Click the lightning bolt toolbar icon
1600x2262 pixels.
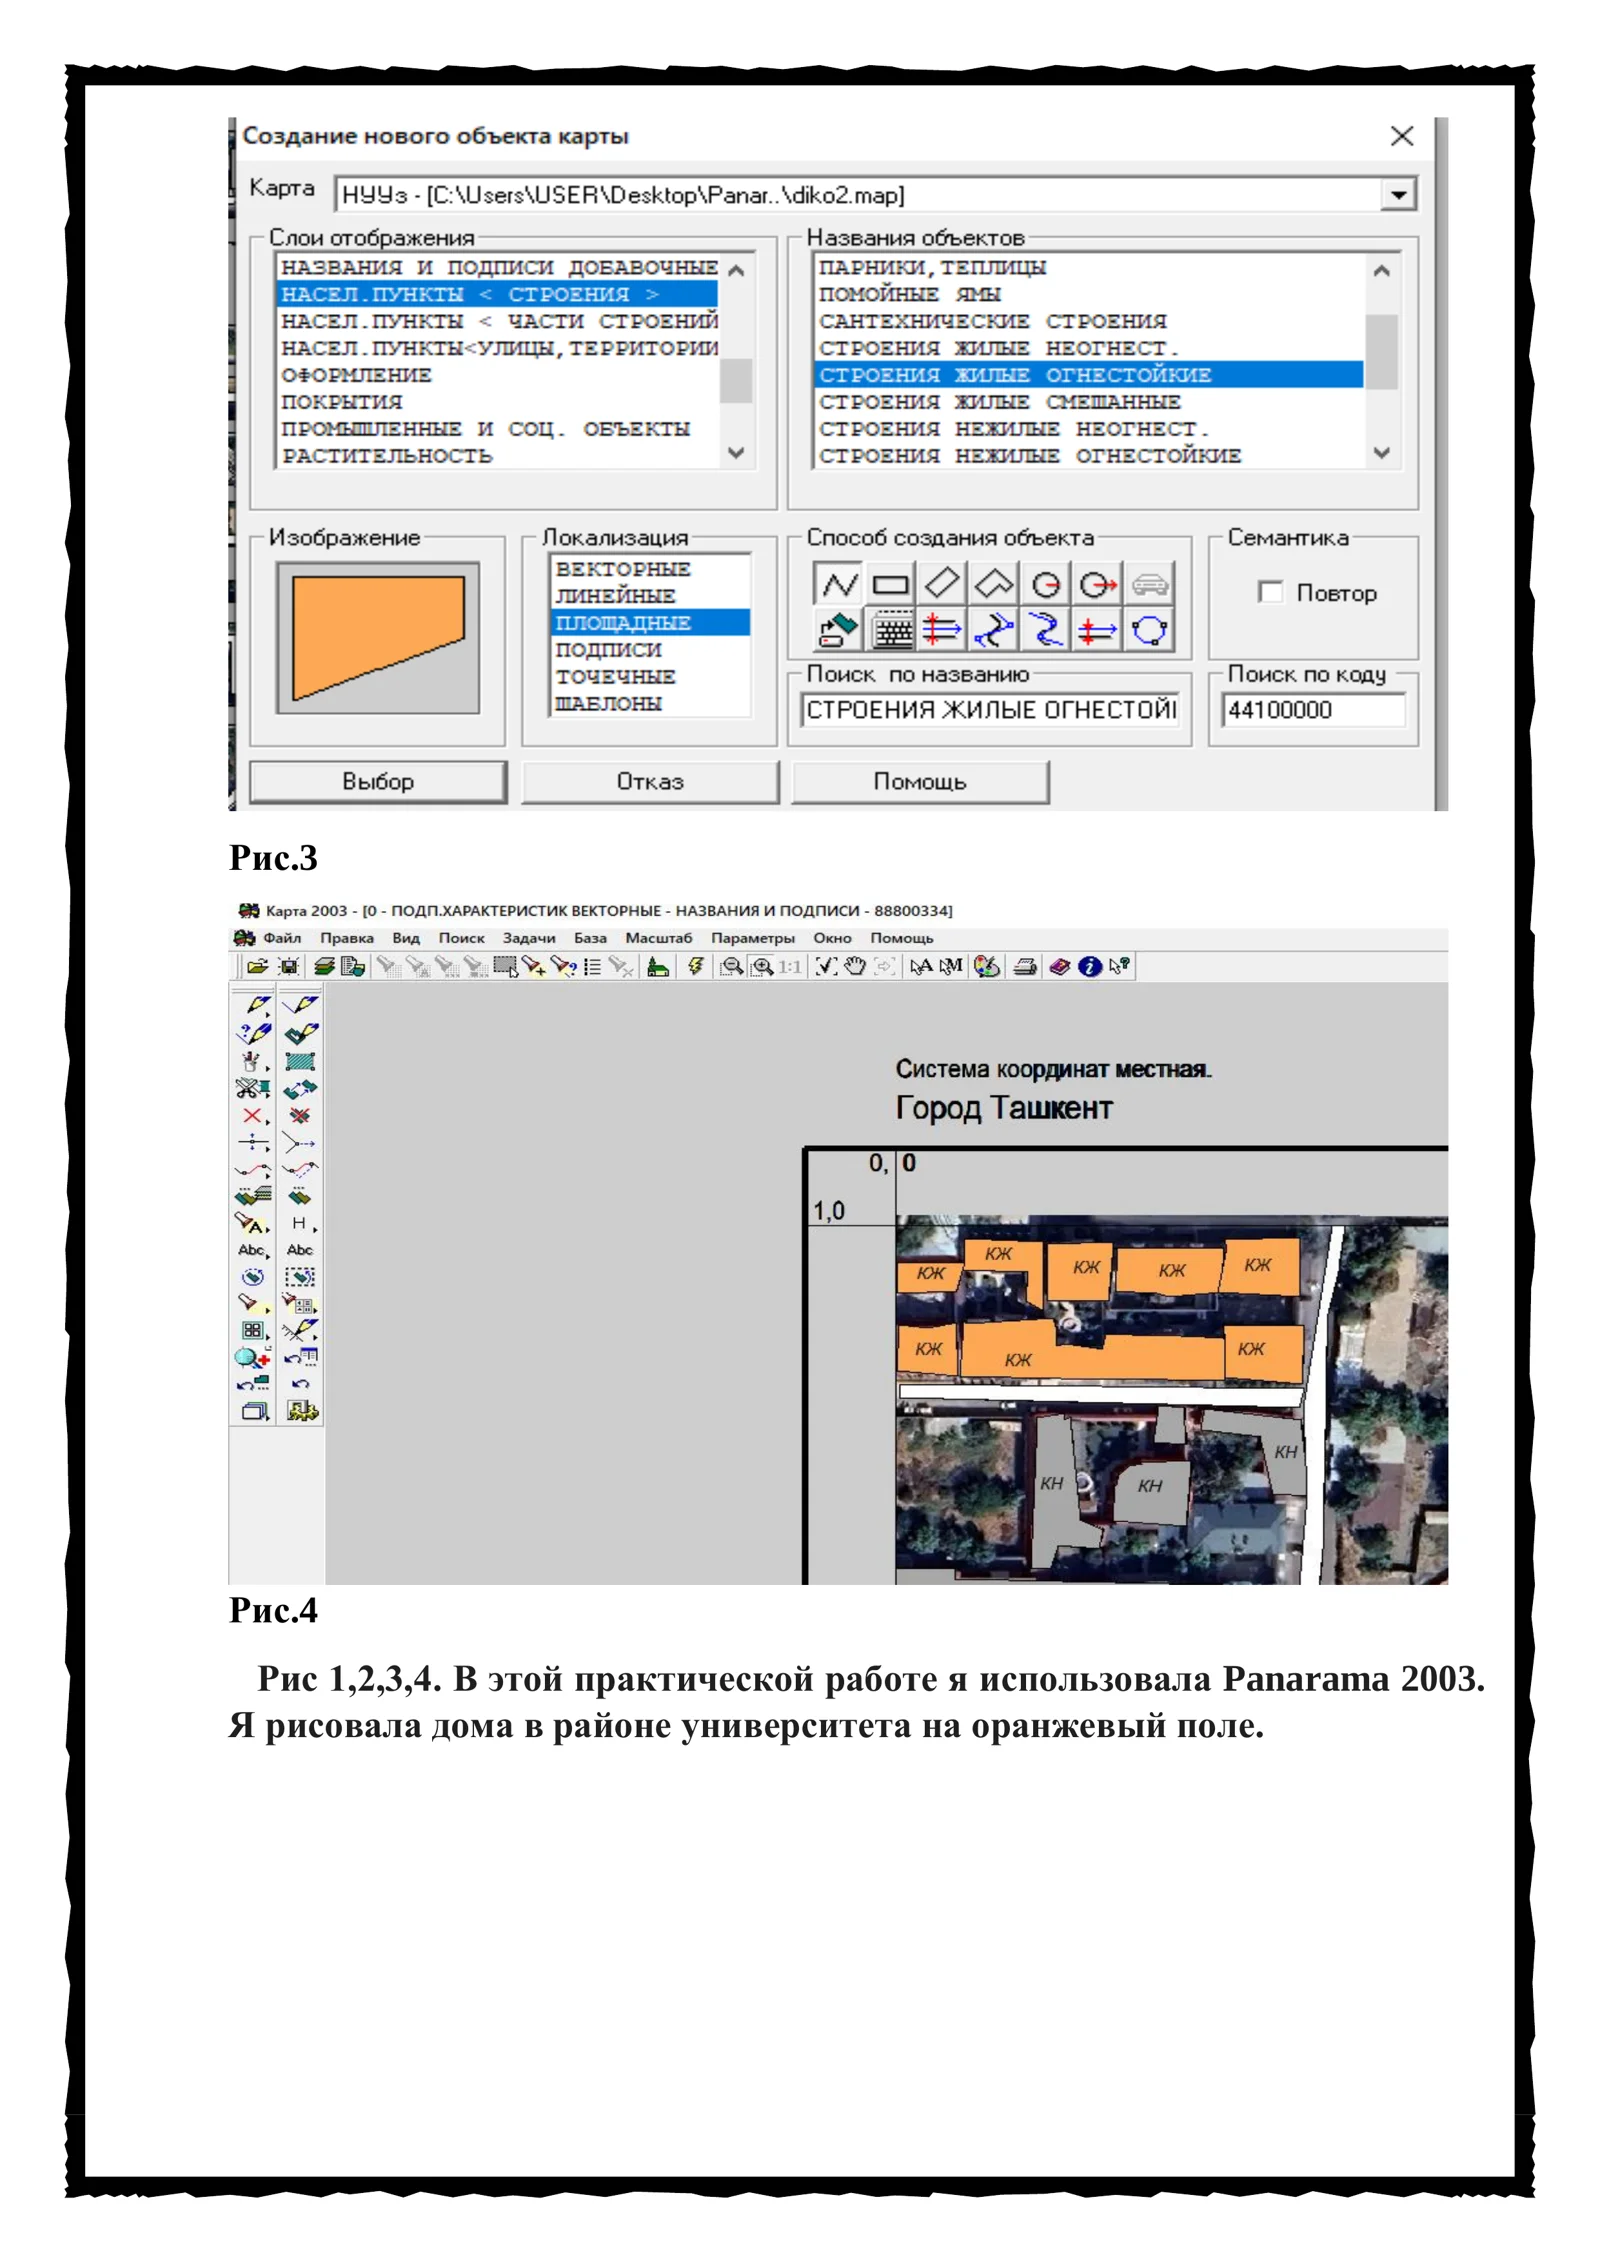point(695,966)
